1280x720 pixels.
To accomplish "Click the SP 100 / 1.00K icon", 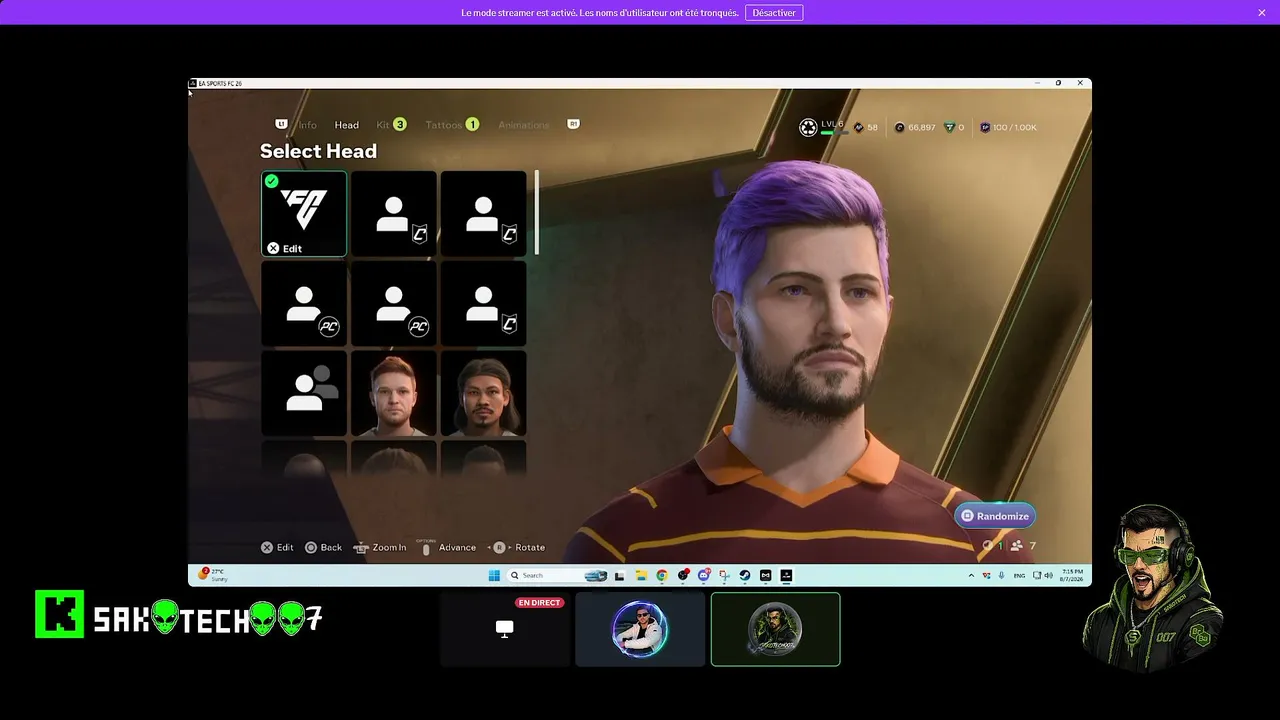I will pos(985,128).
